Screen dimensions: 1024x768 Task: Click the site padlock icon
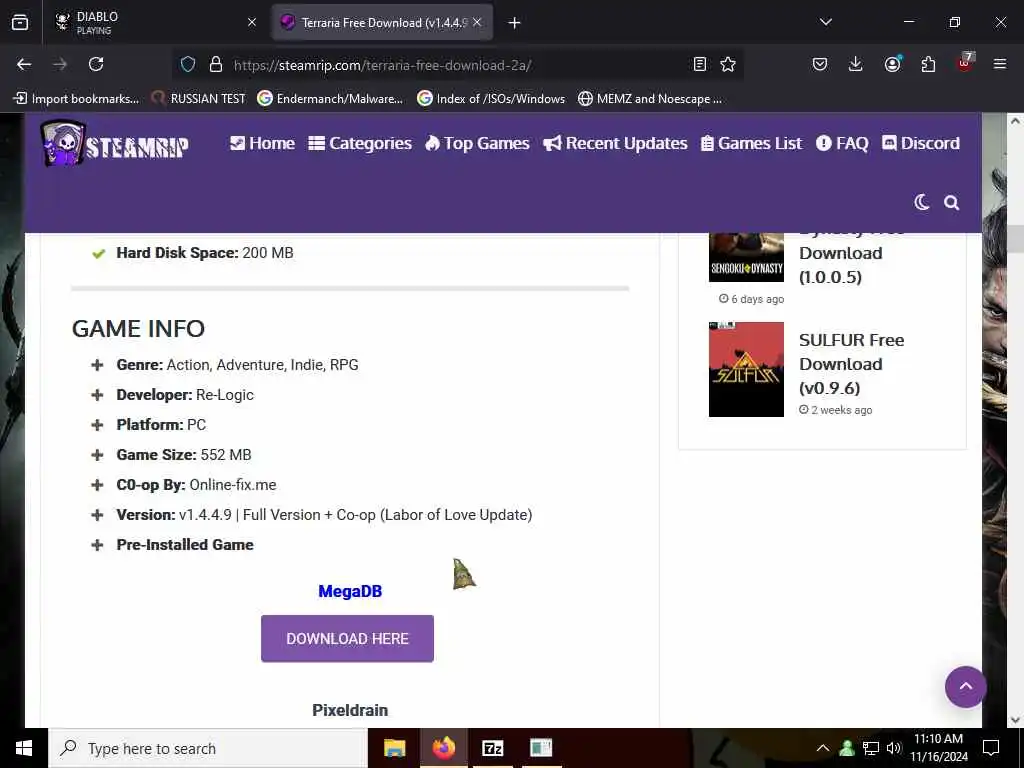click(216, 64)
